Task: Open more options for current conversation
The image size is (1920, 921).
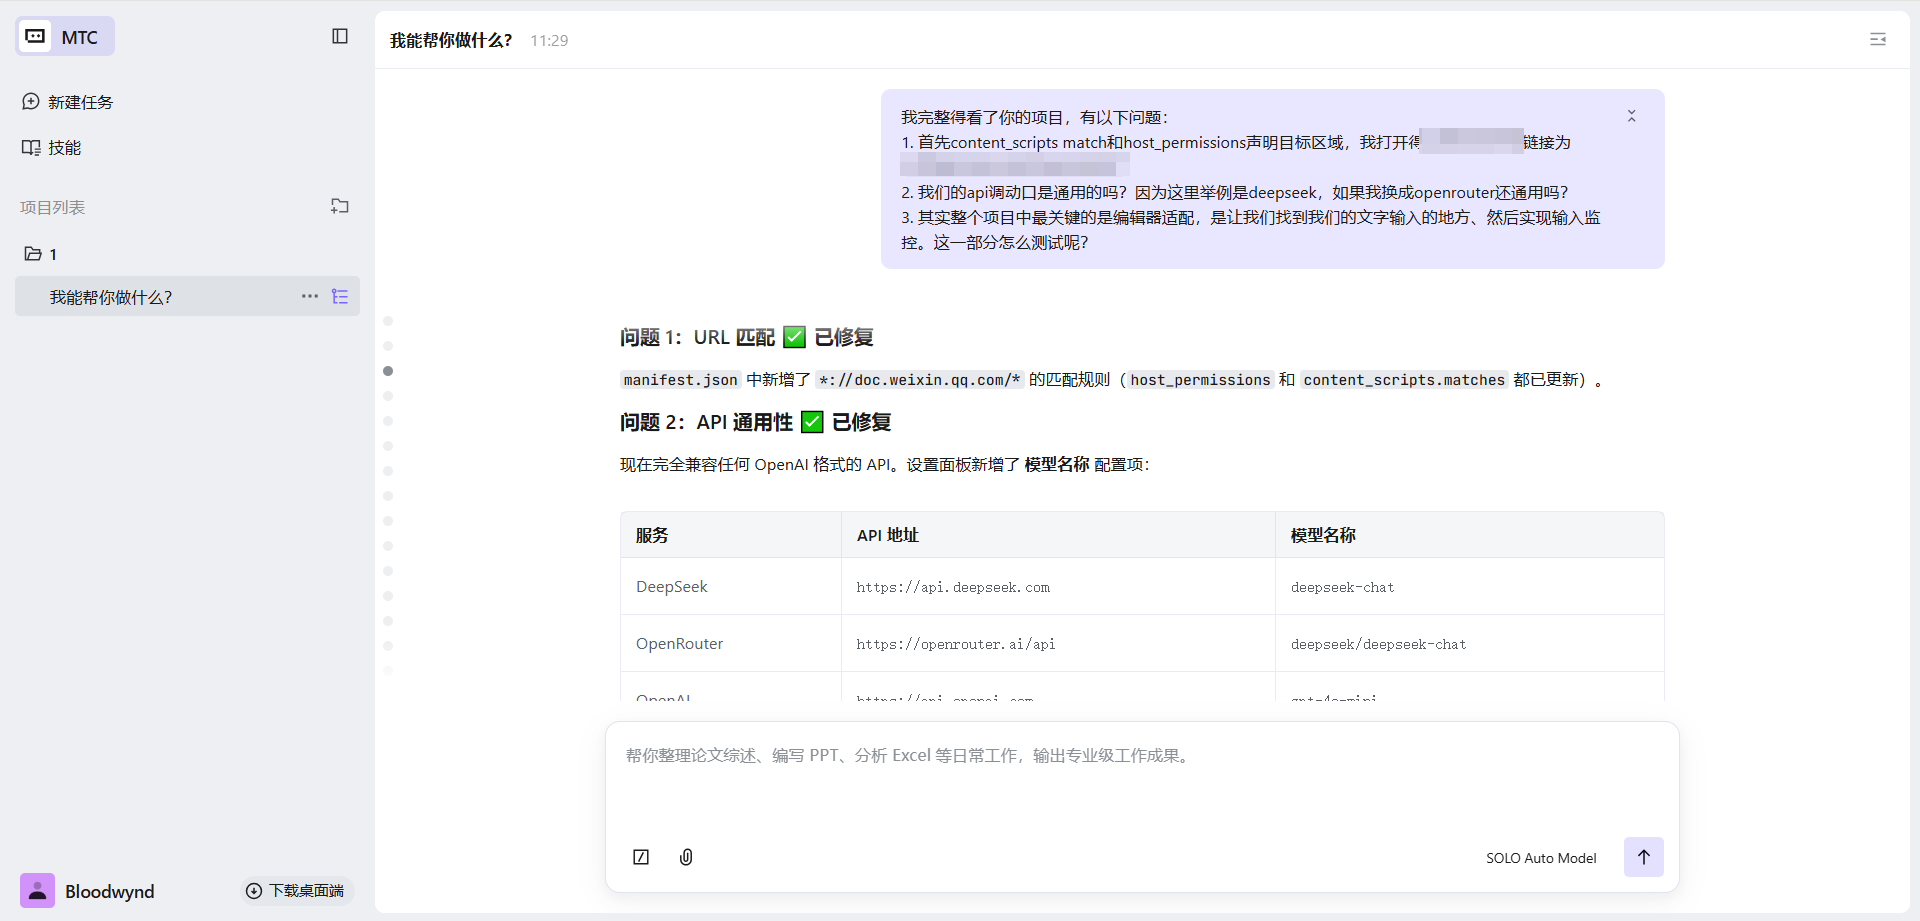Action: pyautogui.click(x=310, y=296)
